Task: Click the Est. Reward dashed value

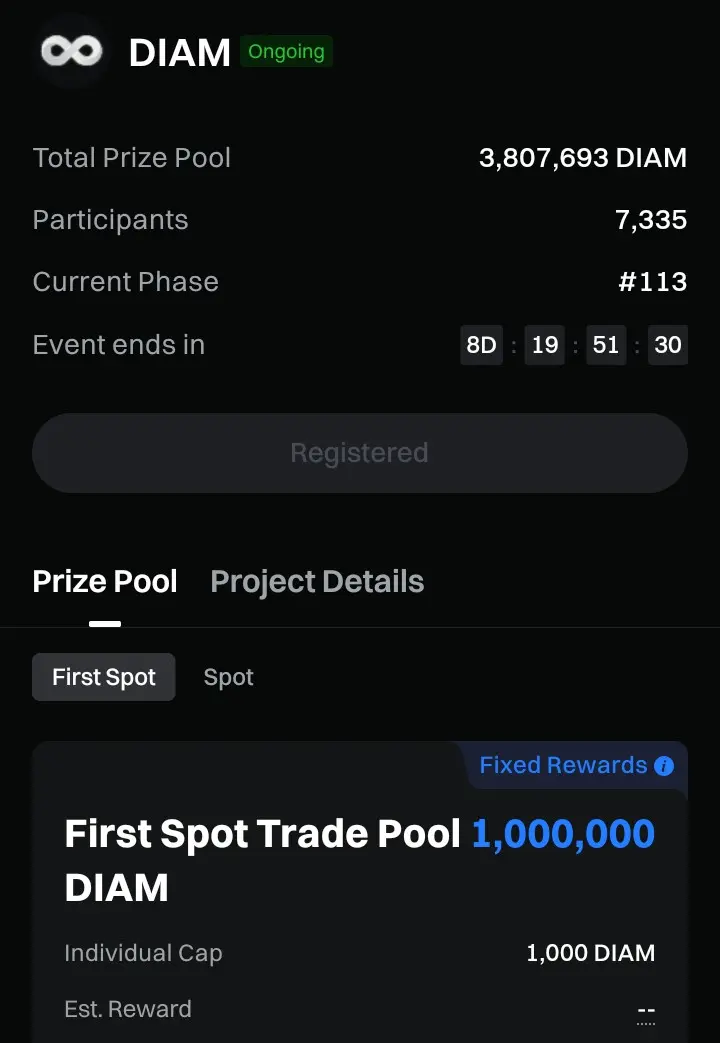Action: (x=646, y=1011)
